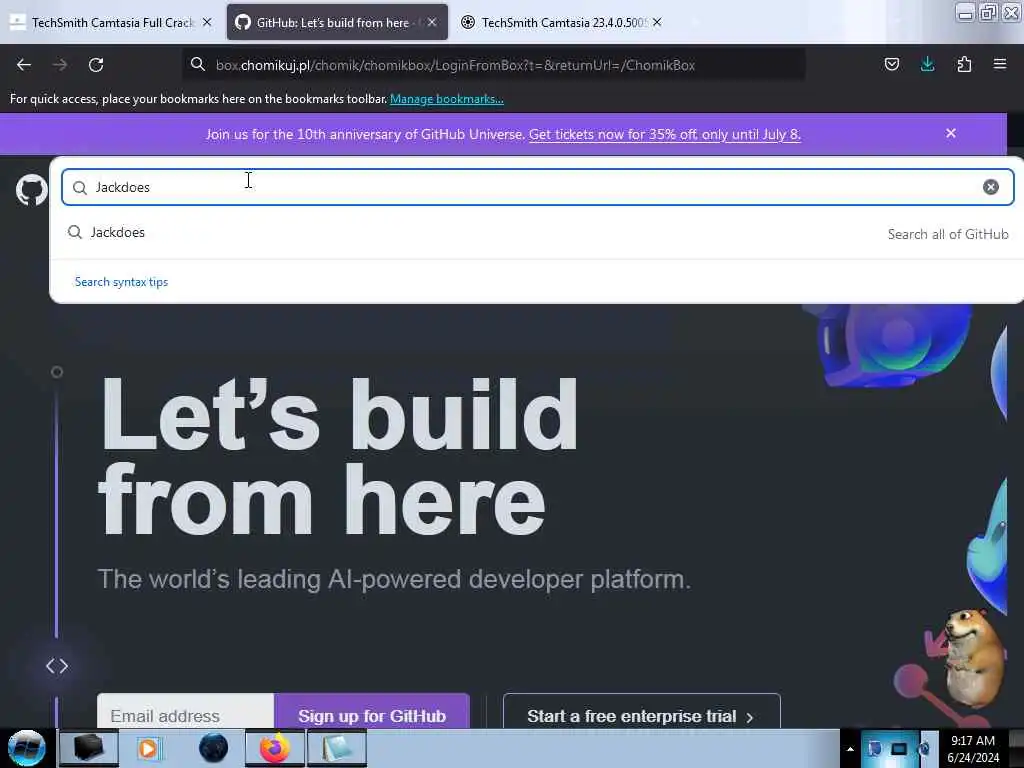Open Get tickets now for 35% off link
Screen dimensions: 1024x768
coord(664,135)
